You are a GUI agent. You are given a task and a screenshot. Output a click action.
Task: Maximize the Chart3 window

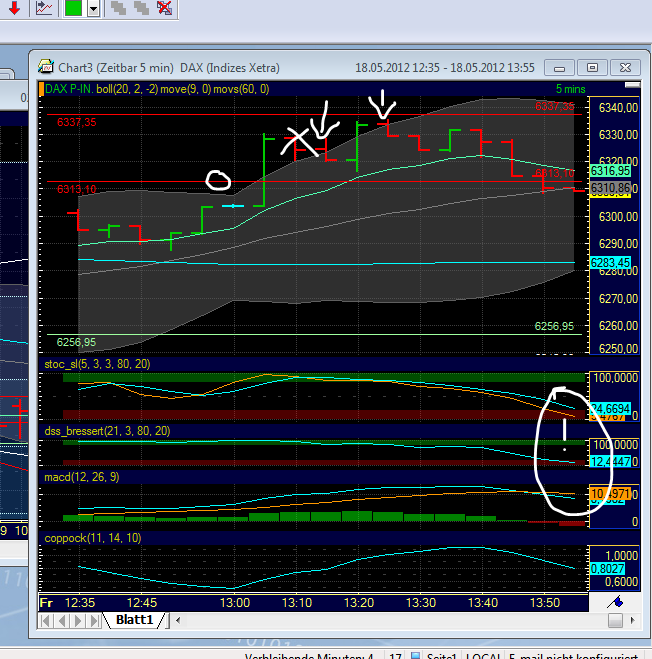point(592,68)
